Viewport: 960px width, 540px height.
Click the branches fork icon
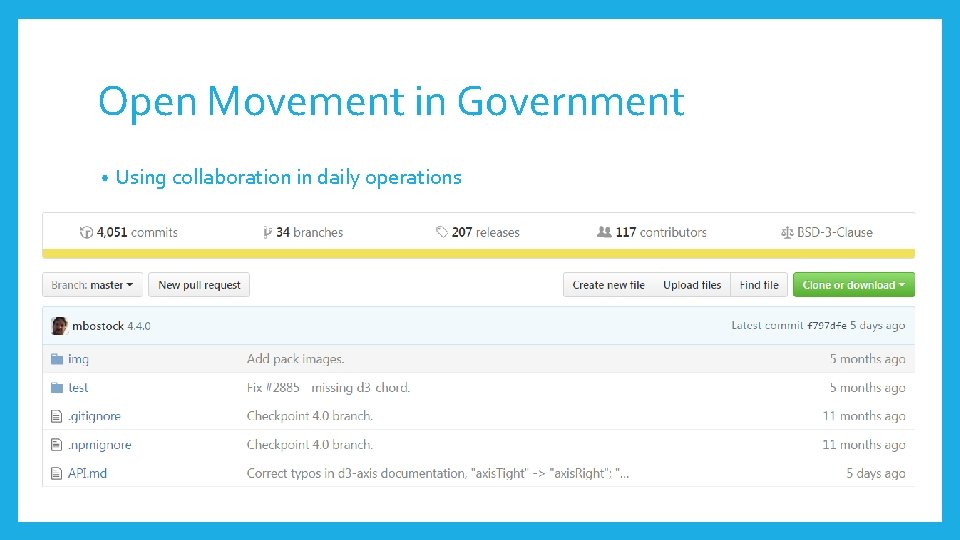tap(267, 233)
